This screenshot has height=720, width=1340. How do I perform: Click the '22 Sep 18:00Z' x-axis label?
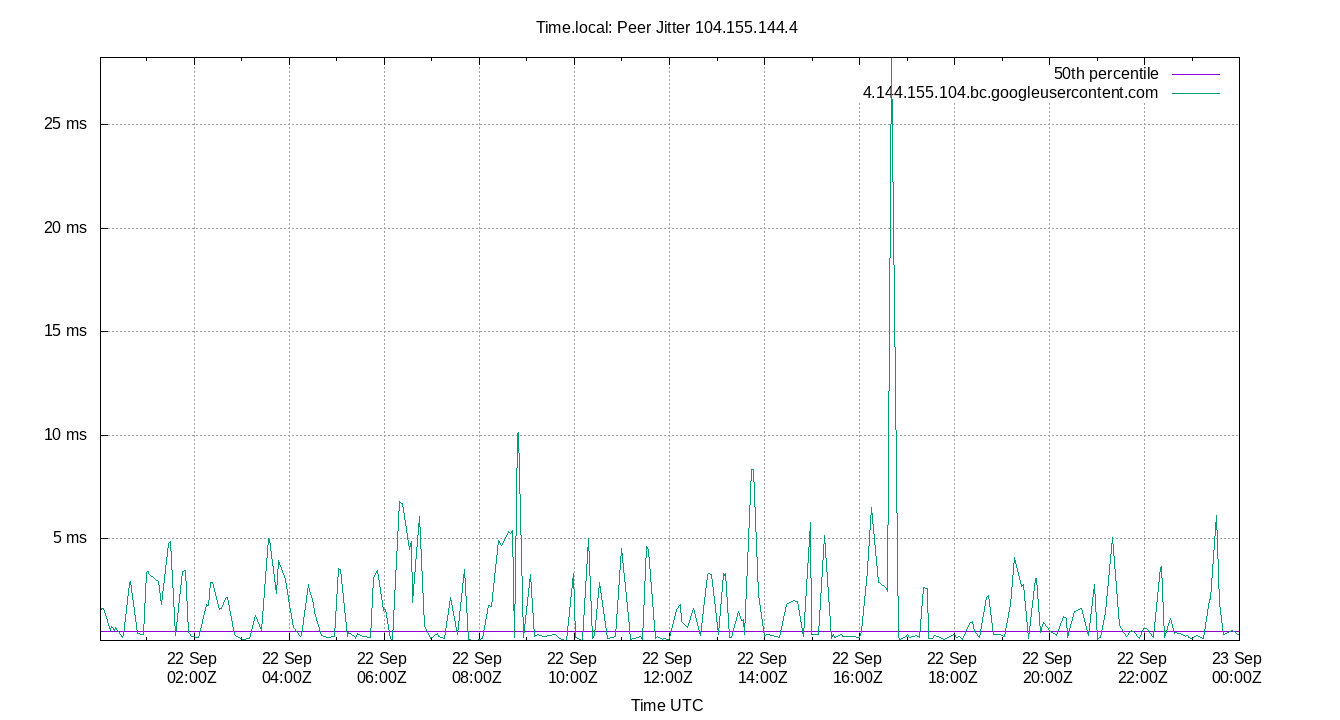tap(951, 668)
